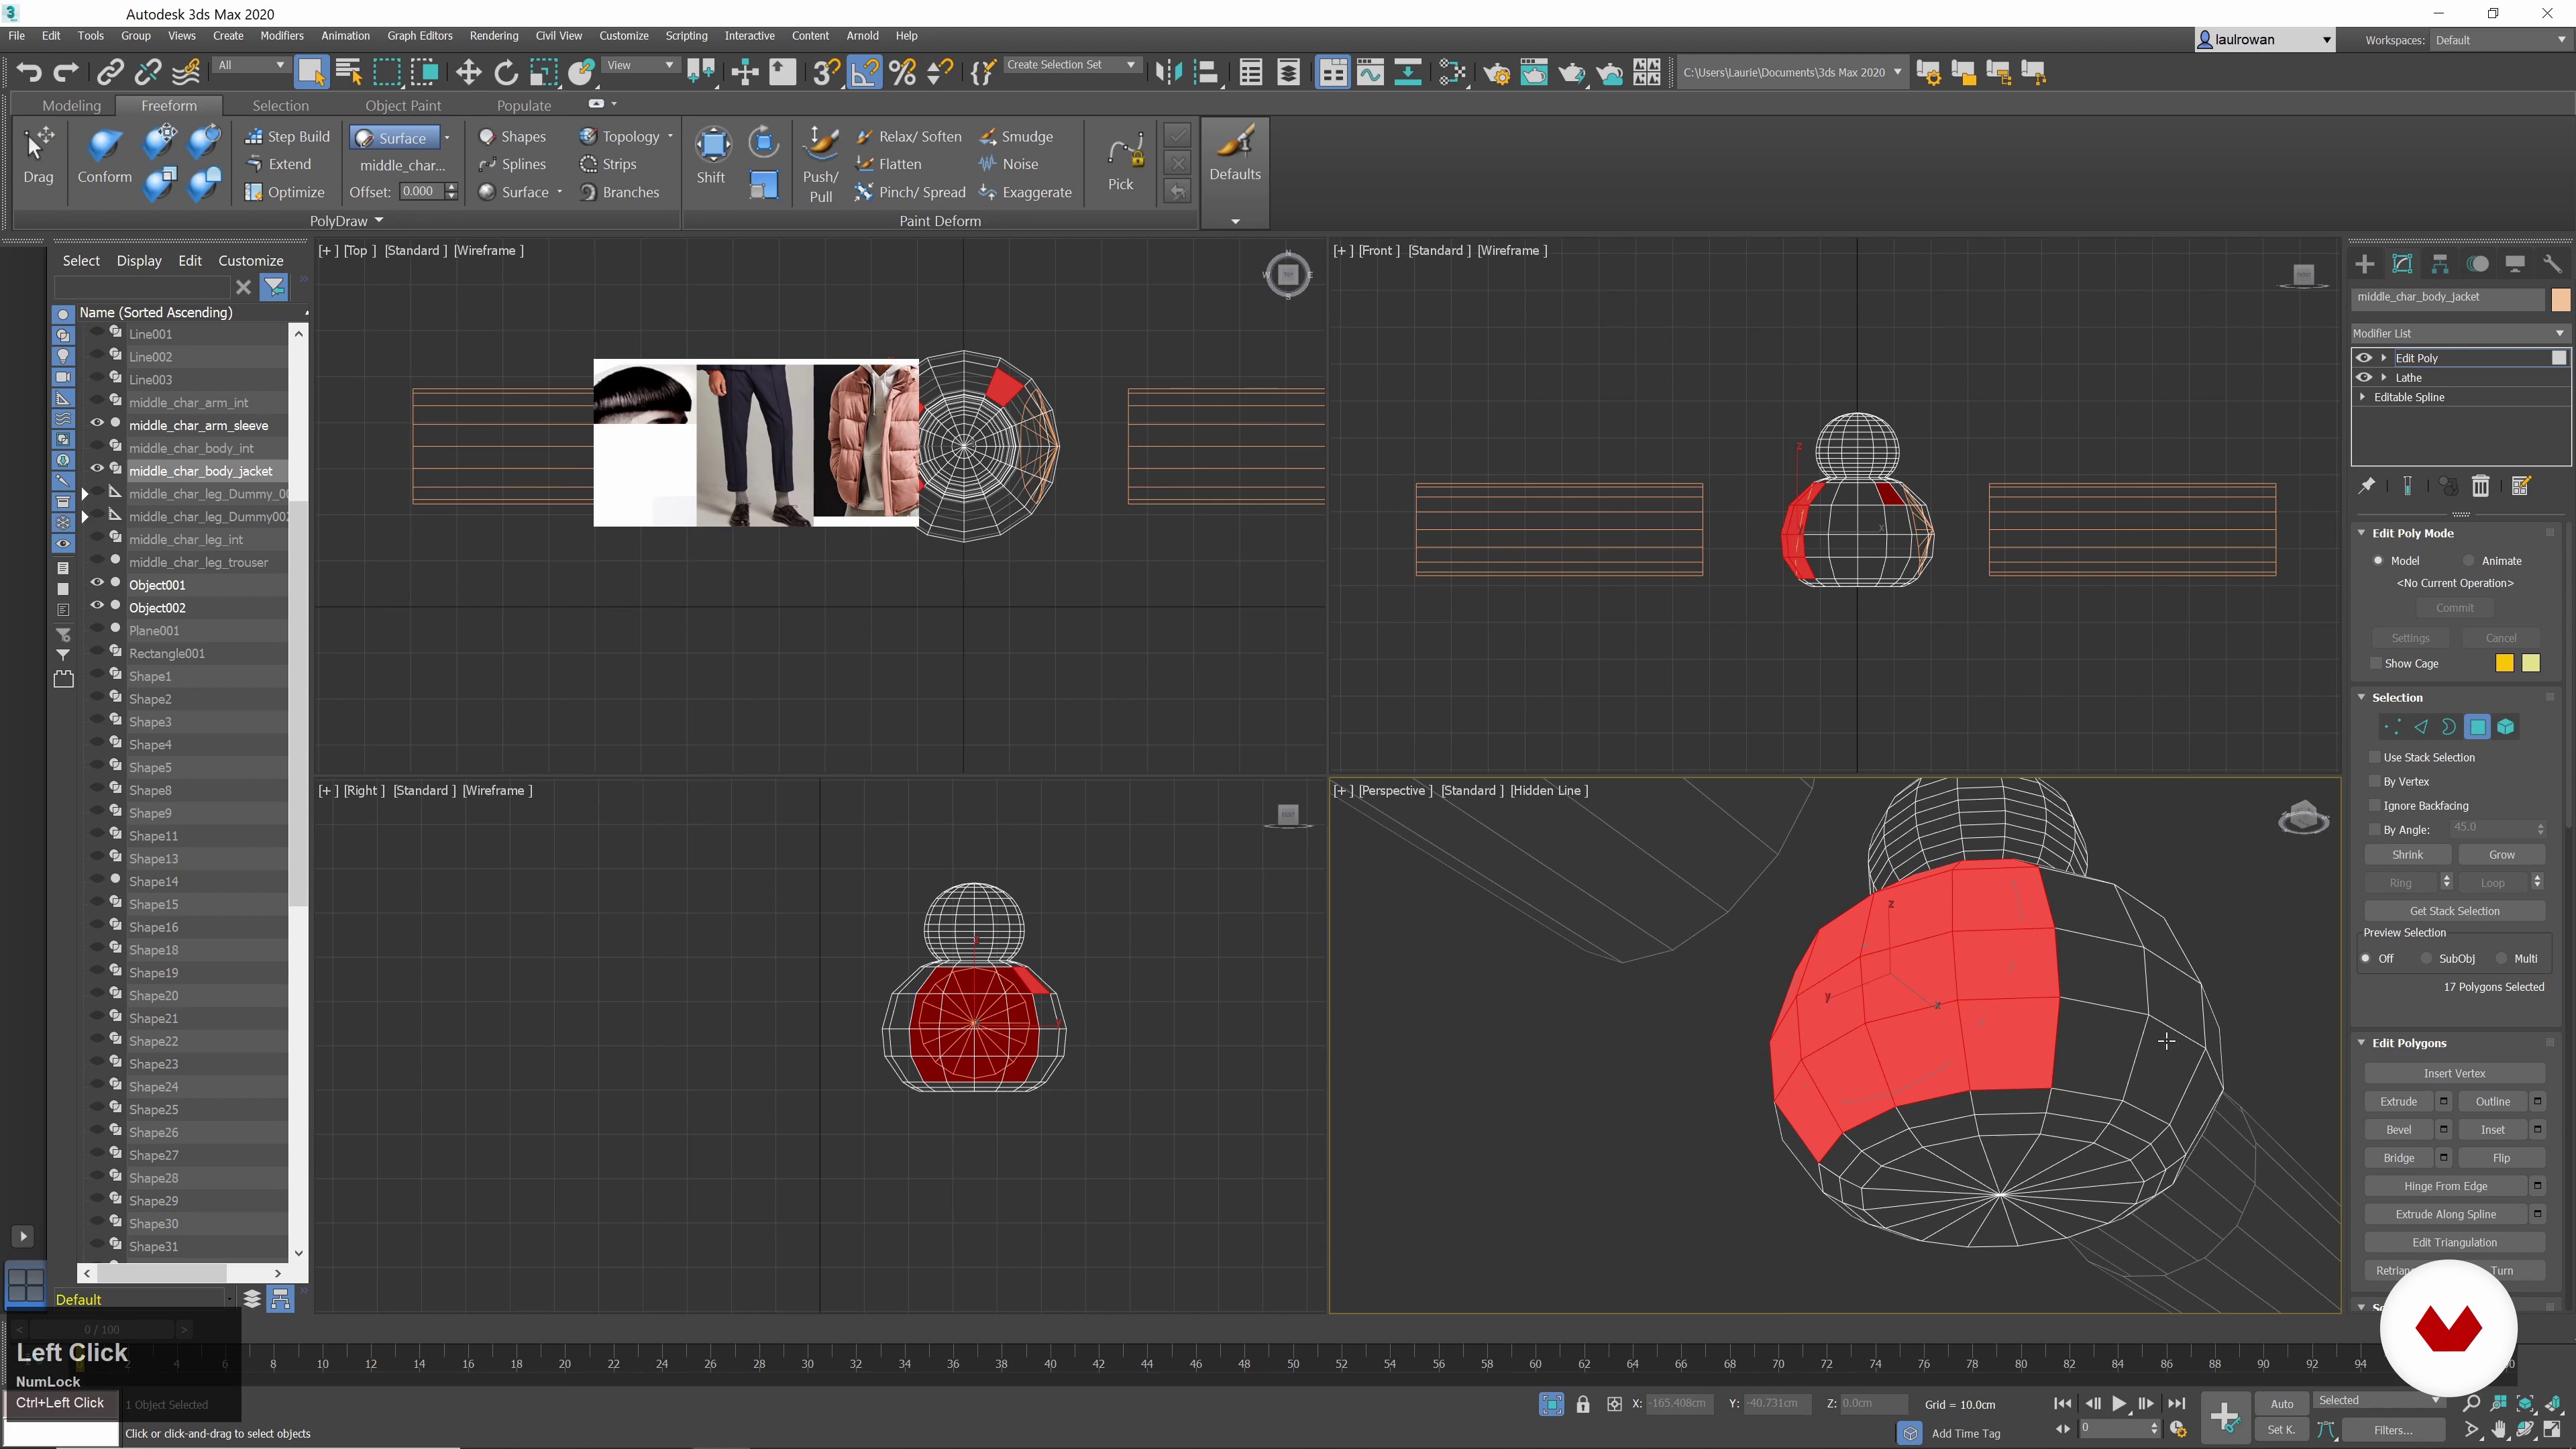Image resolution: width=2576 pixels, height=1449 pixels.
Task: Open the Modify command panel tab
Action: click(x=2402, y=264)
